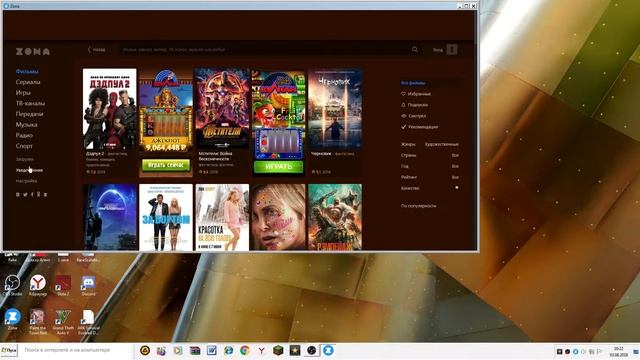
Task: Open the Подписки subscriptions filter
Action: 415,105
